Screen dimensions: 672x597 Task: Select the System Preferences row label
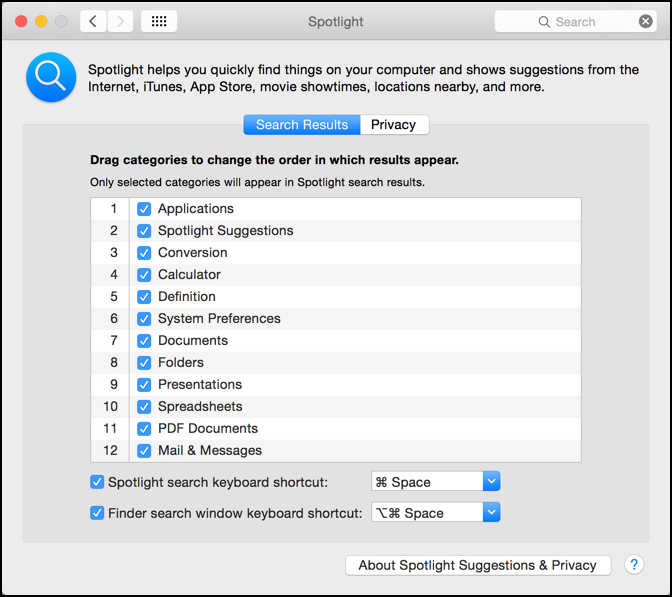[219, 318]
